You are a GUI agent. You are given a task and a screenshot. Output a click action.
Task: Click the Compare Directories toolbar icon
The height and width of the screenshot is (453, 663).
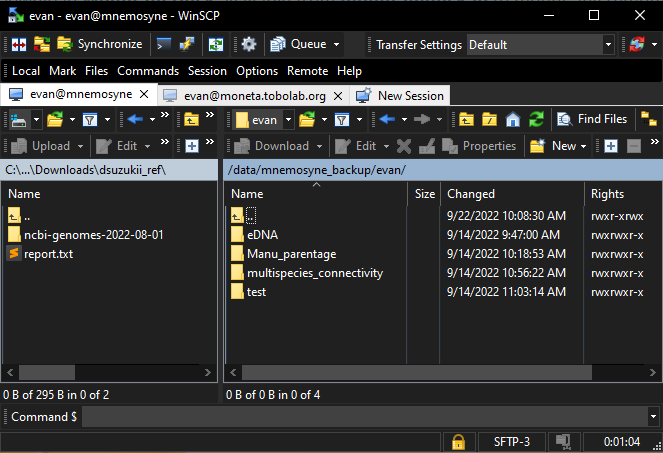coord(19,44)
